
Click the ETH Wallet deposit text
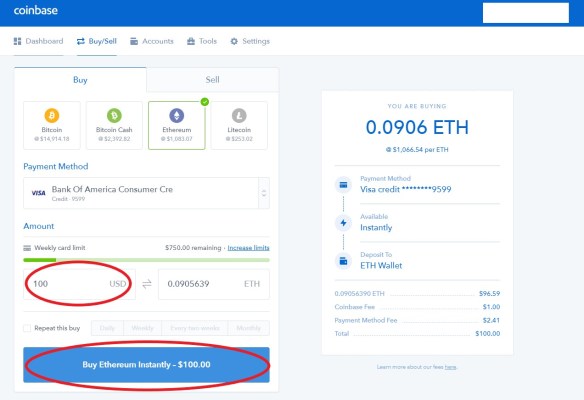381,266
